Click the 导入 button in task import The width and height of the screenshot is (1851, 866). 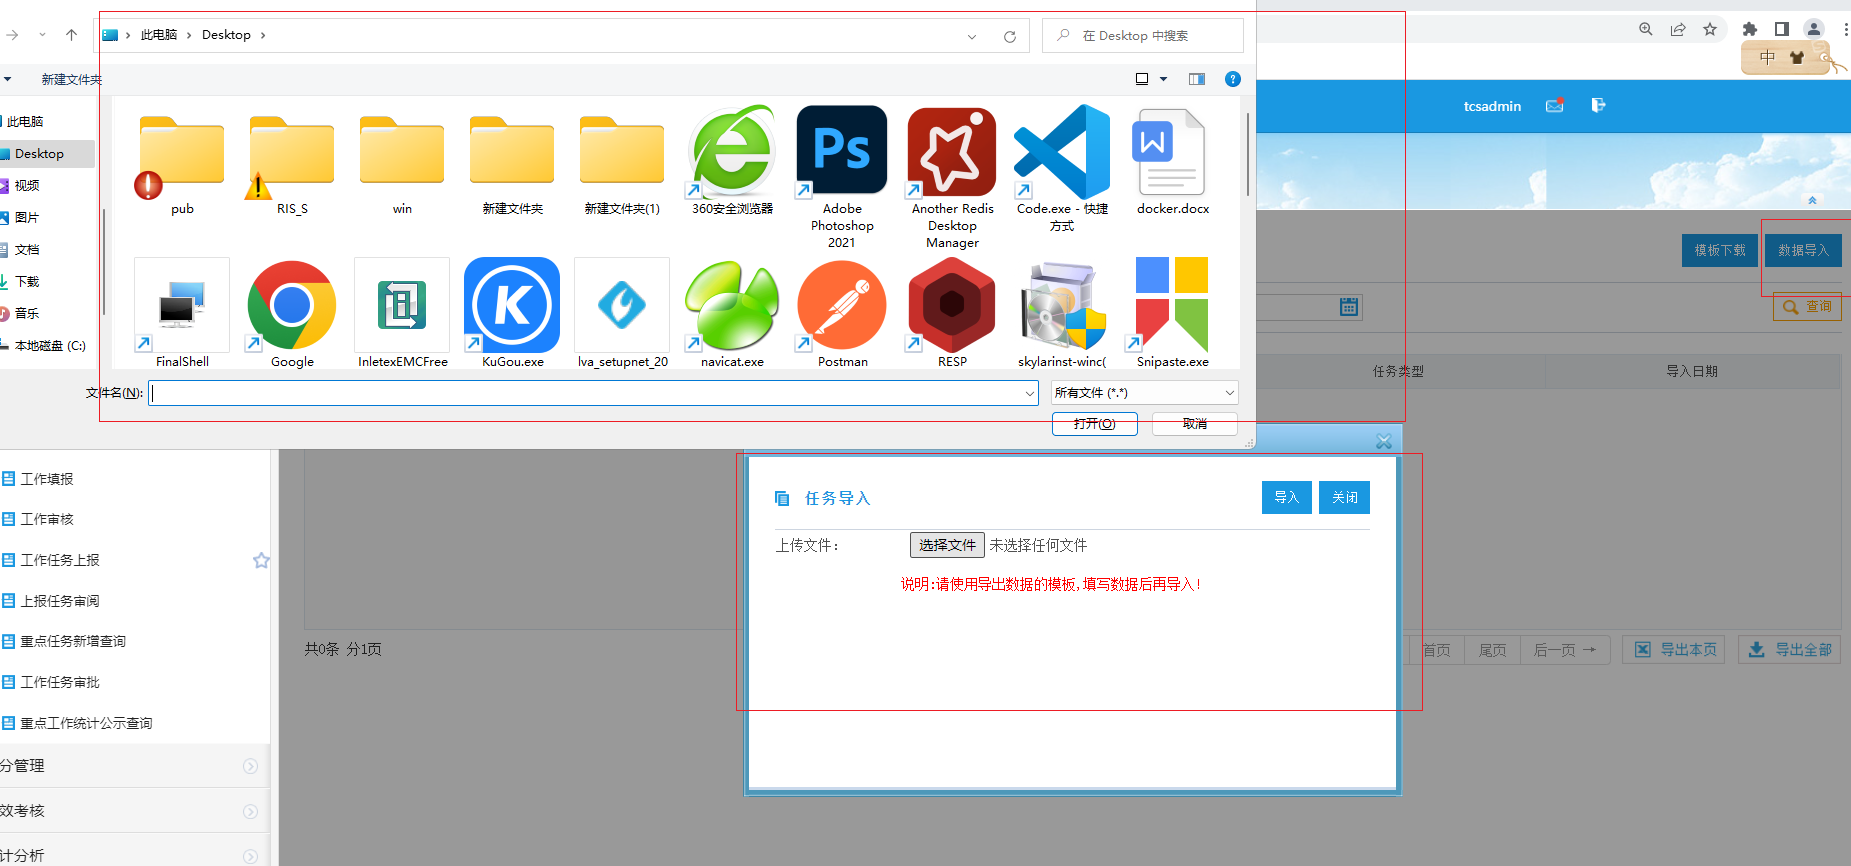1286,497
